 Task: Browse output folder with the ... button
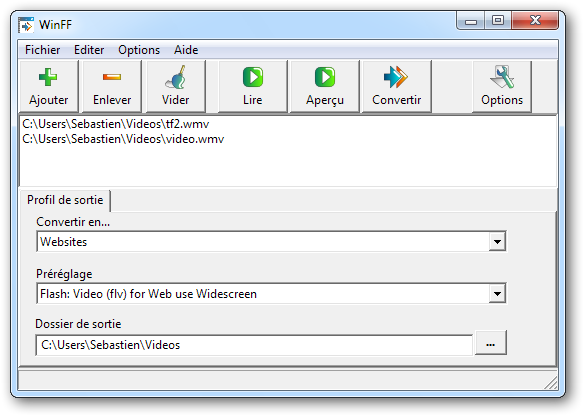pos(491,344)
